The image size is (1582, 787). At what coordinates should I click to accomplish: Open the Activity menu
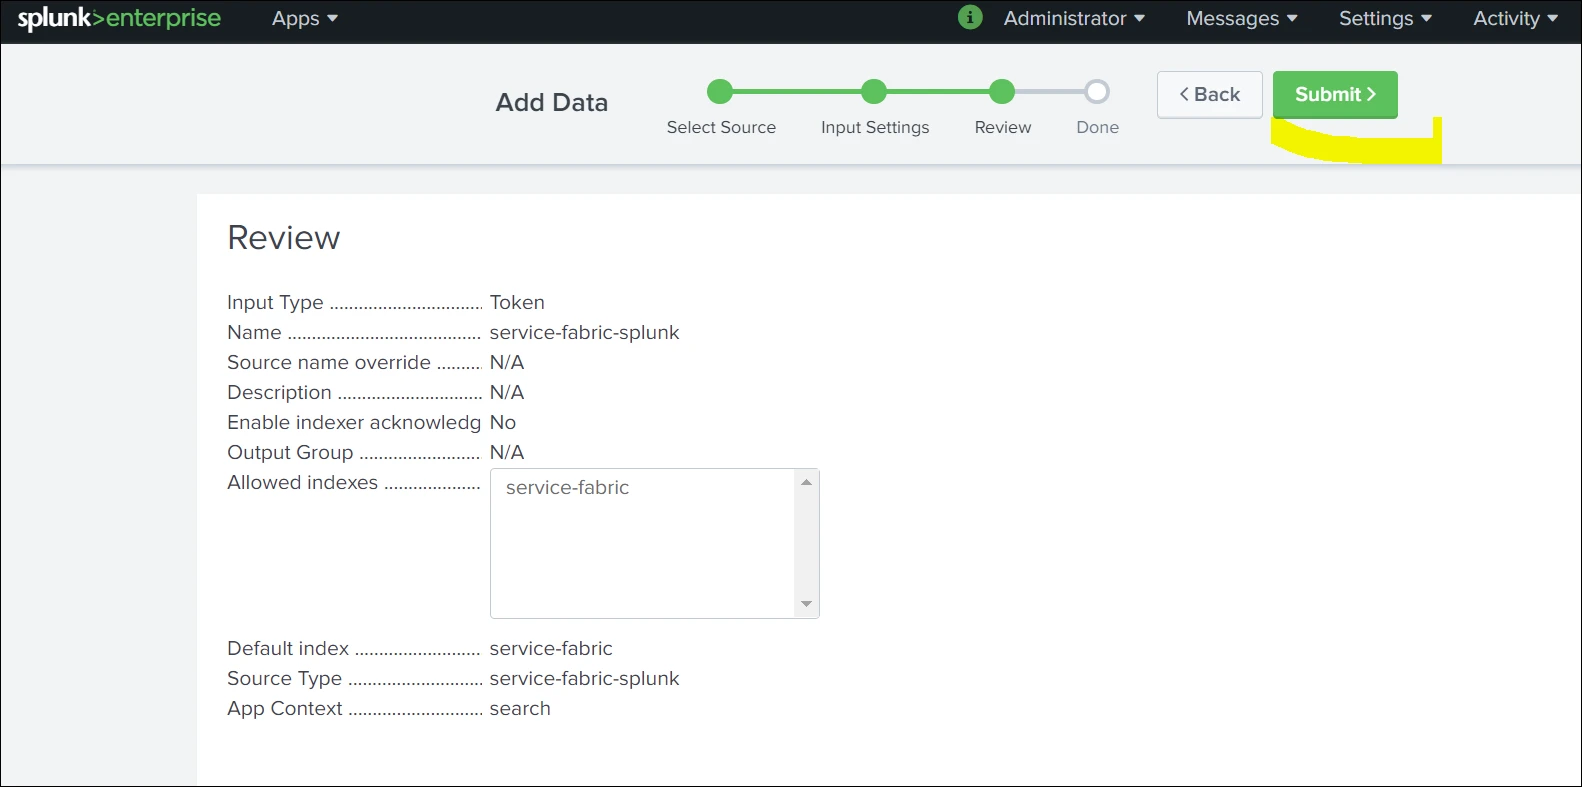click(x=1515, y=19)
